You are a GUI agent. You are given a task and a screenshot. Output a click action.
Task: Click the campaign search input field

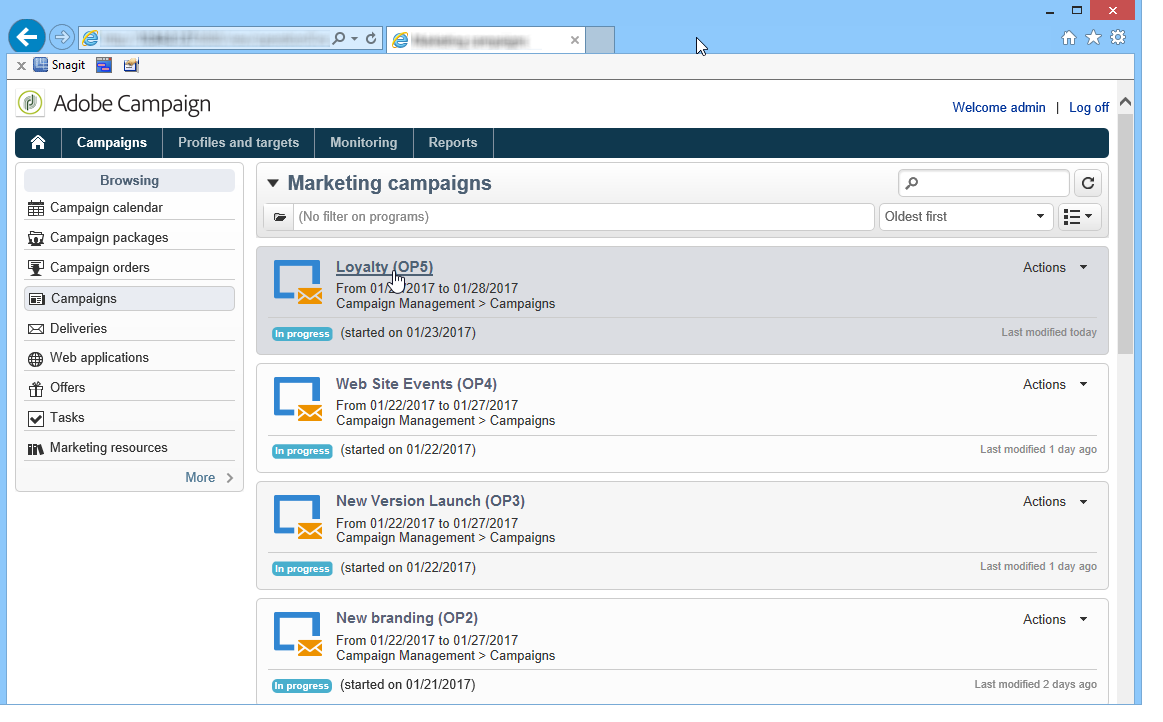click(x=984, y=183)
